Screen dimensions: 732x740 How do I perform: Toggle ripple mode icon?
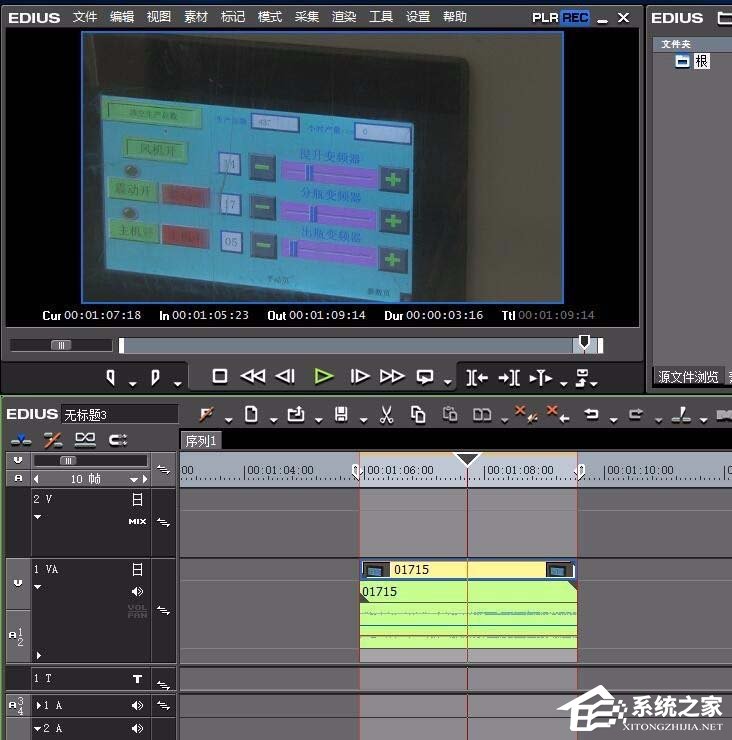pyautogui.click(x=52, y=440)
